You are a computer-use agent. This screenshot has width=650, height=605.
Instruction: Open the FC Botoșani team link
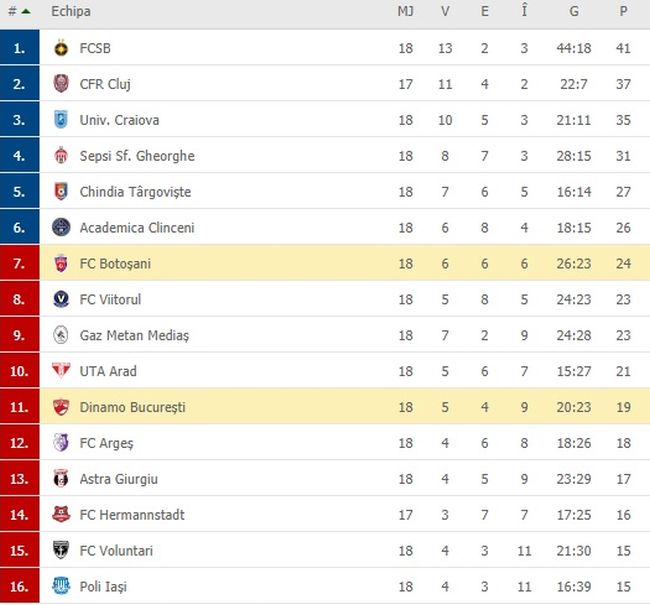click(x=115, y=264)
